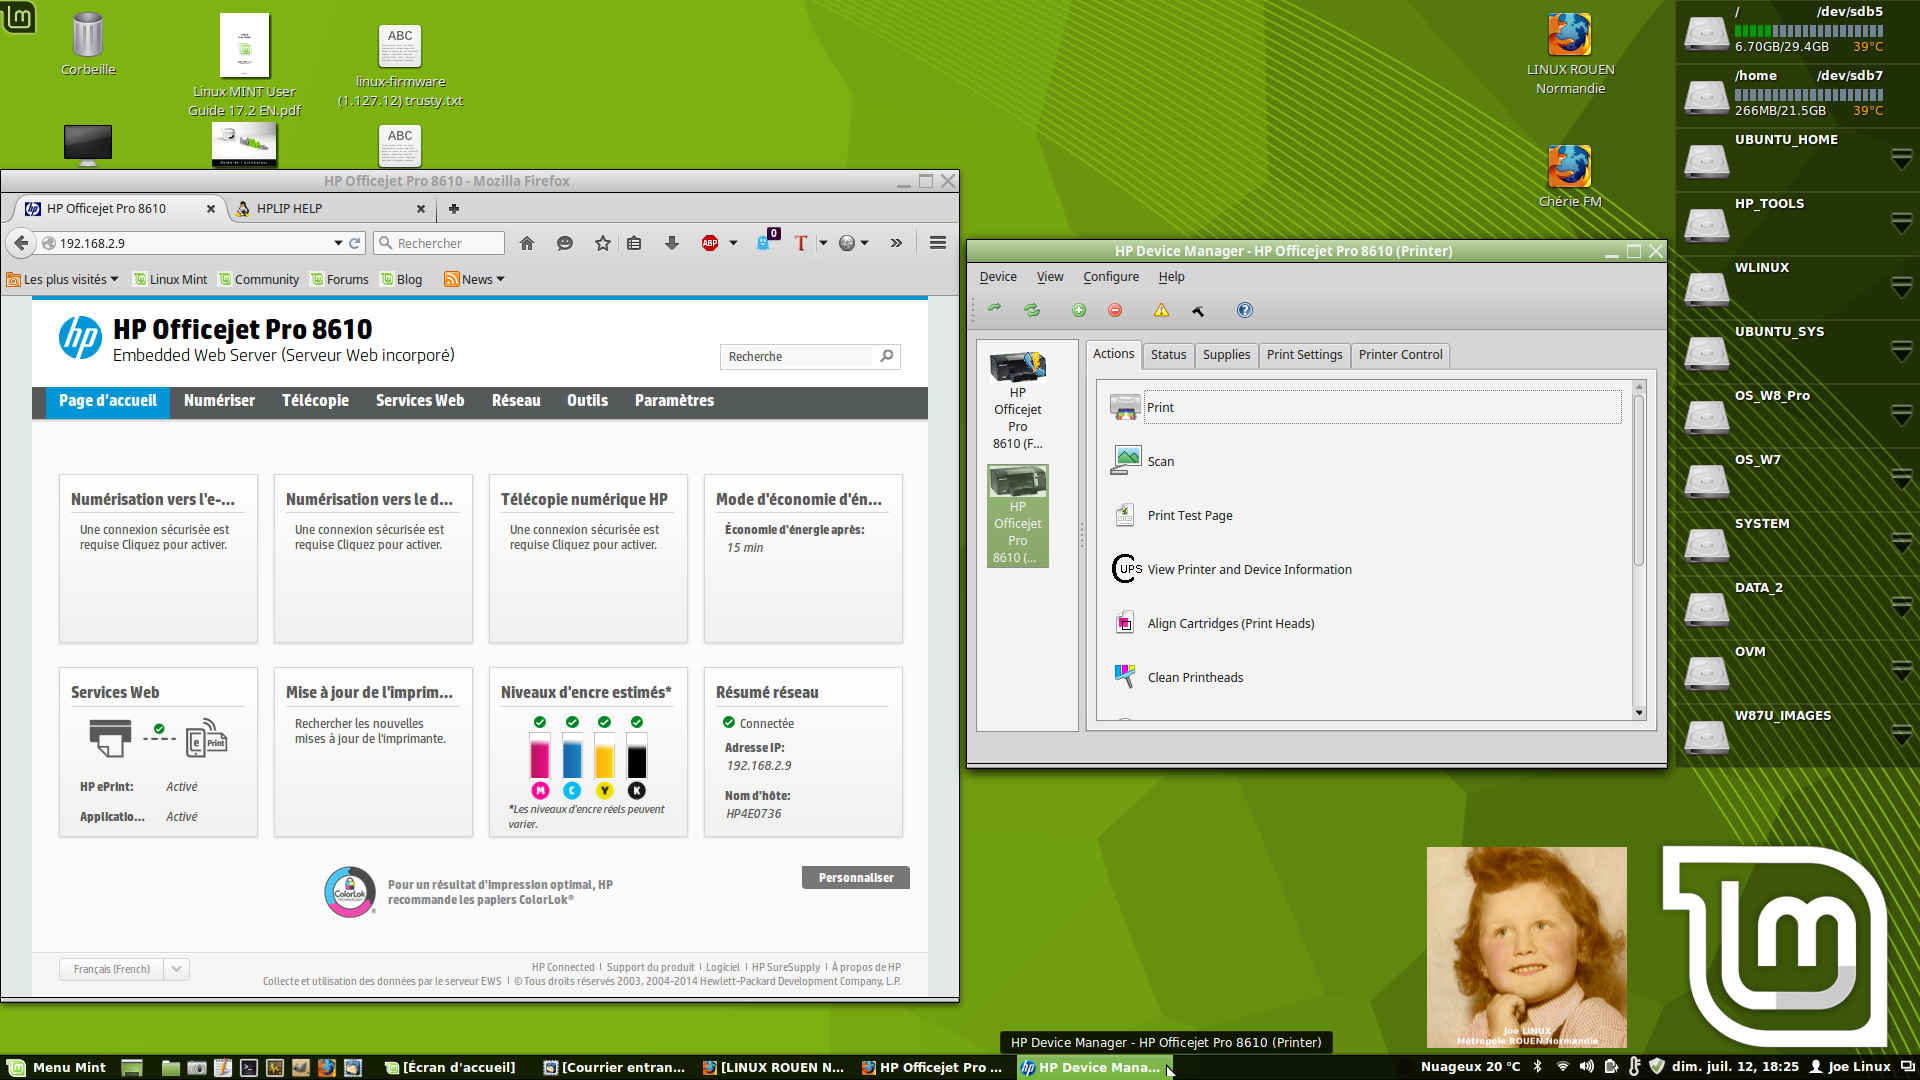Image resolution: width=1920 pixels, height=1080 pixels.
Task: Click the Print Test Page icon
Action: pyautogui.click(x=1125, y=515)
